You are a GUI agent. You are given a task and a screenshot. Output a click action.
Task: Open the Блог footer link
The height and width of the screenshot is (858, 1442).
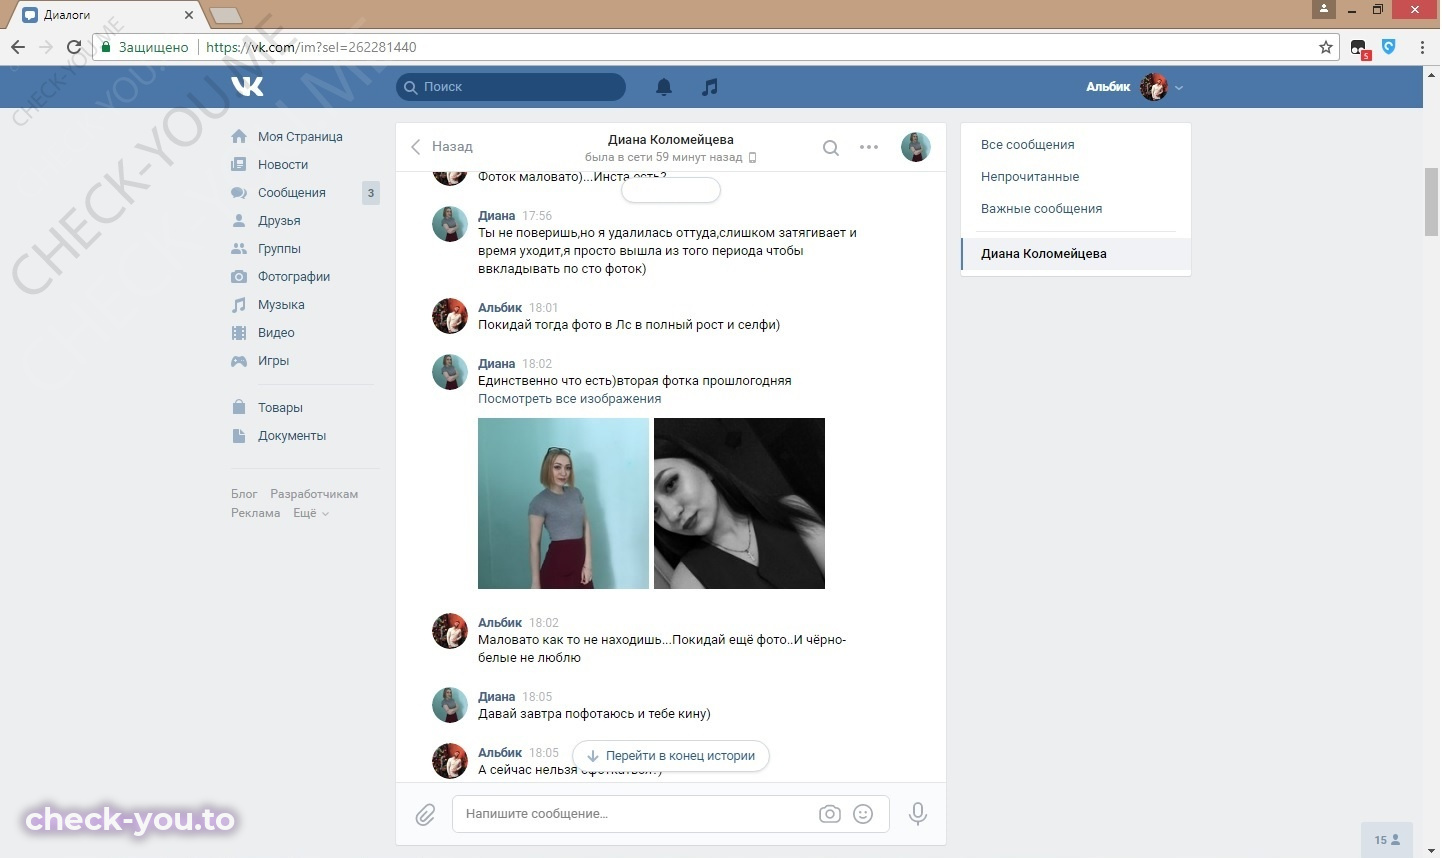244,494
